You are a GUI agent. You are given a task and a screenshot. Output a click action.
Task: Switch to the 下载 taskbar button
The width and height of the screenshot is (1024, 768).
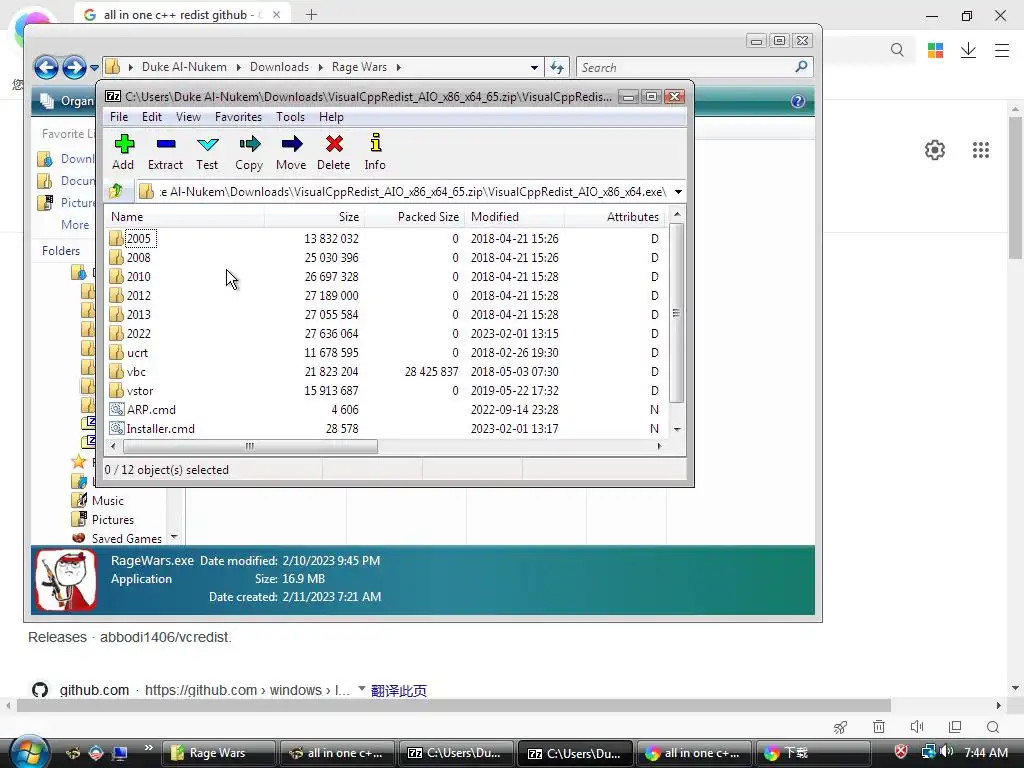tap(814, 753)
